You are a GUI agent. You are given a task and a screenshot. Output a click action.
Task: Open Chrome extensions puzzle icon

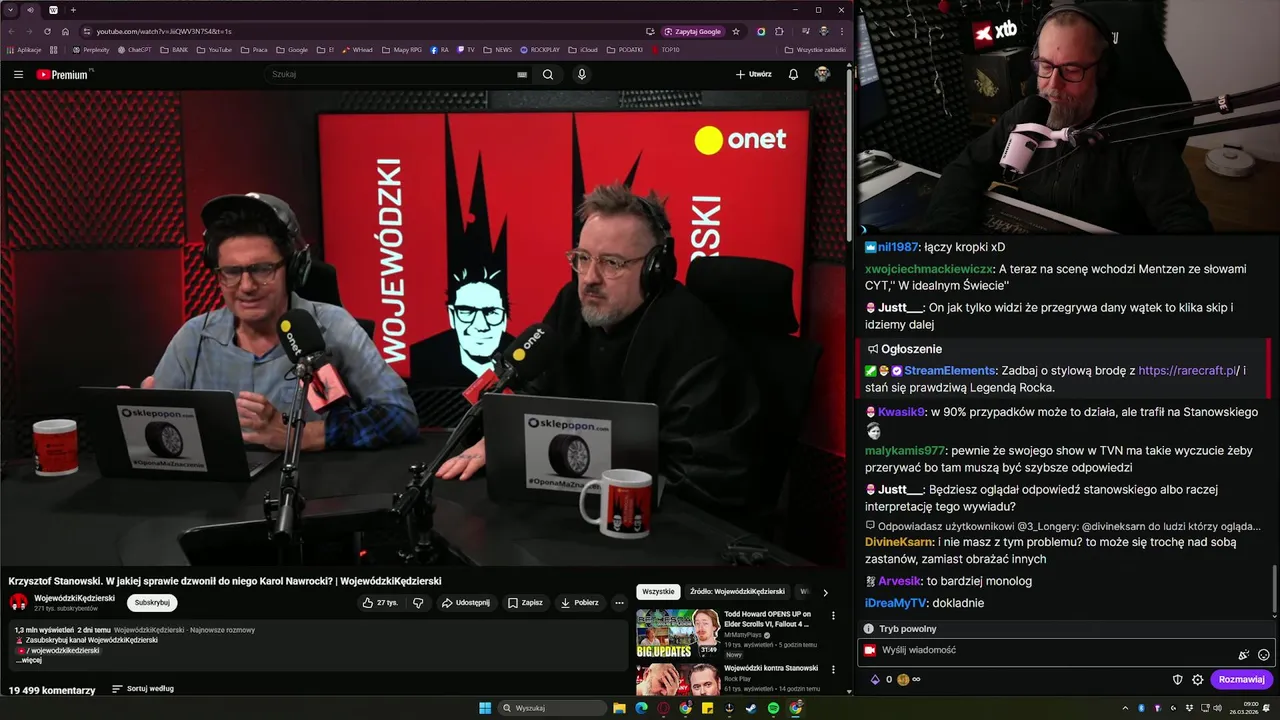tap(779, 31)
